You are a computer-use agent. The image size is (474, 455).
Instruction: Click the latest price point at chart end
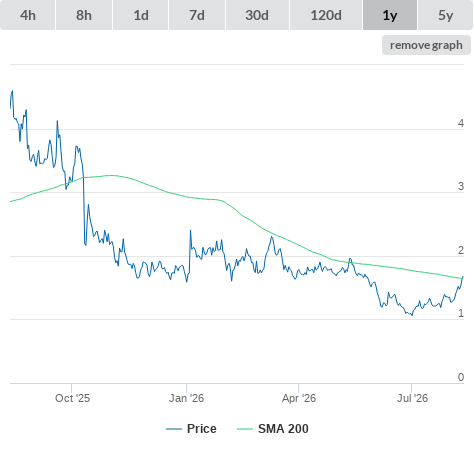tap(463, 277)
